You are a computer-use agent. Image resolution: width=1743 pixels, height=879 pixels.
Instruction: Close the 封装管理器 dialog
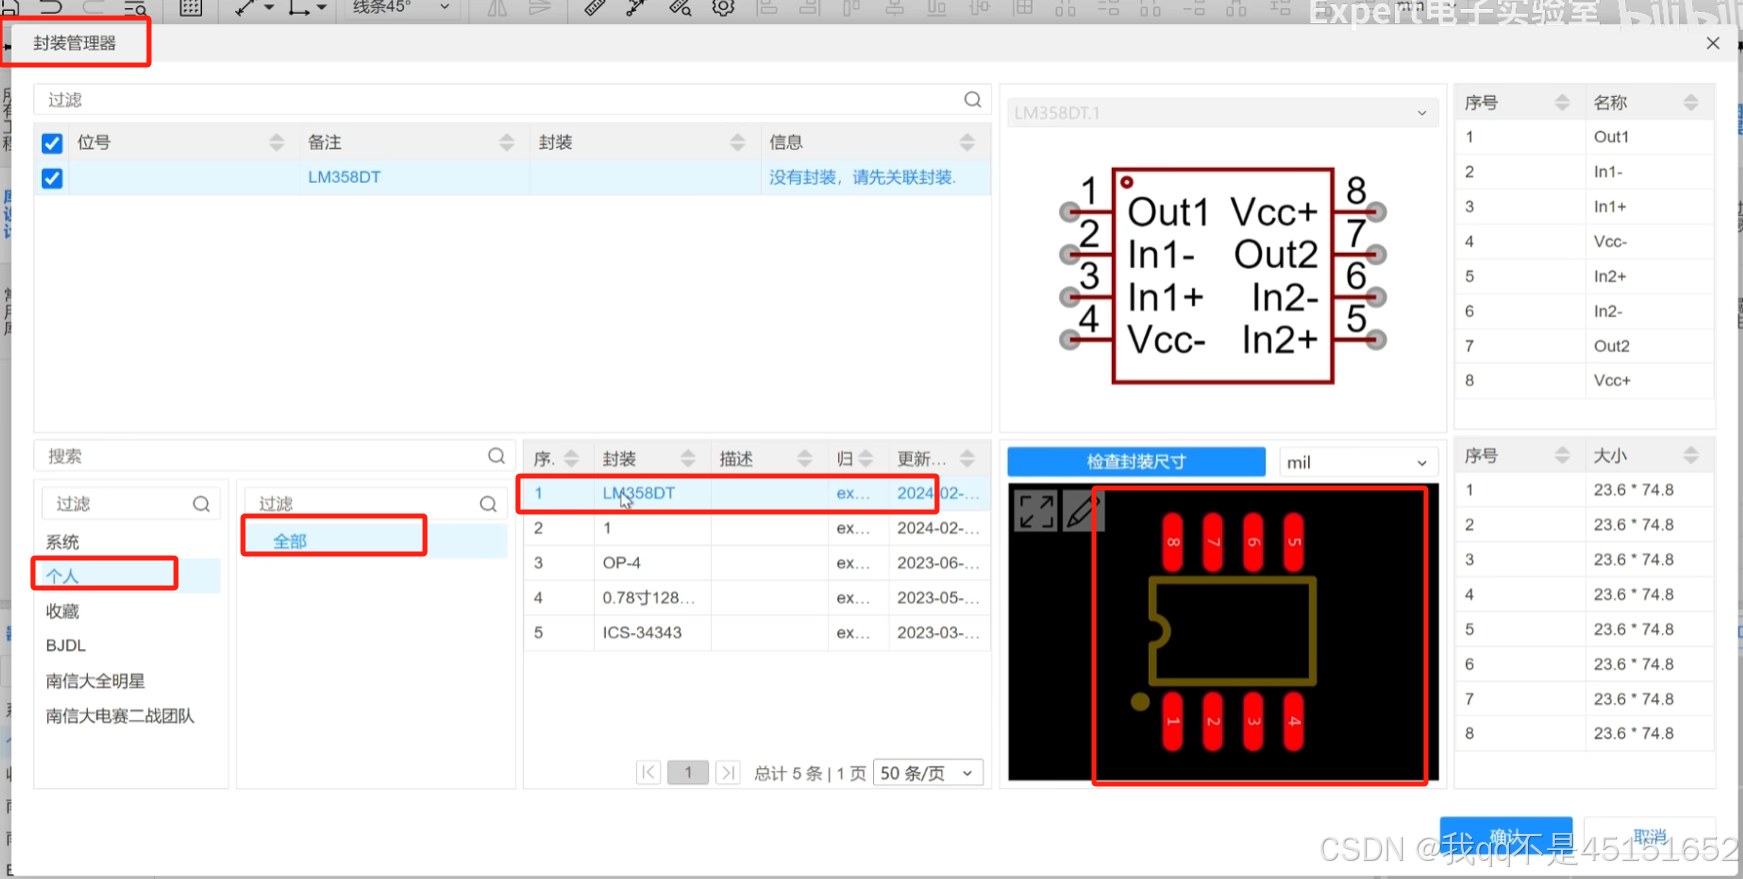[1713, 43]
